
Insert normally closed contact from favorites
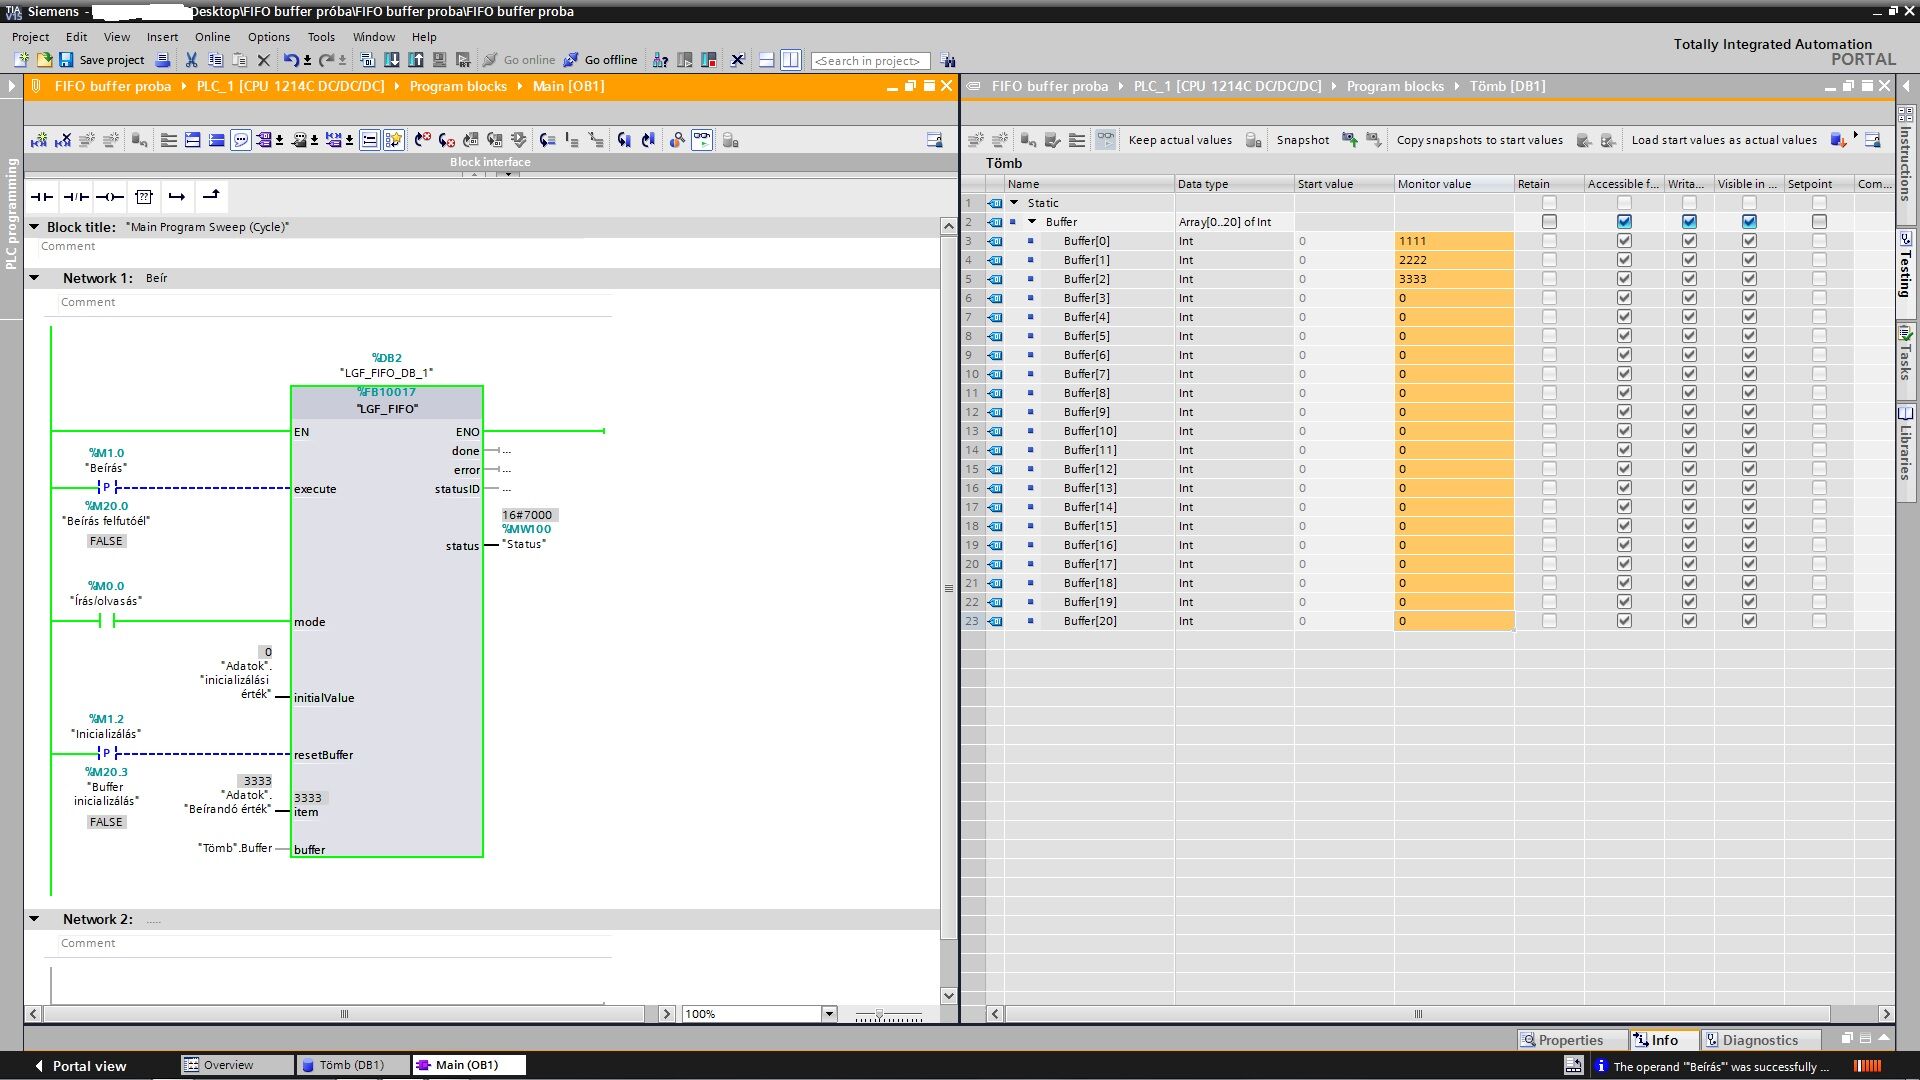pos(76,197)
